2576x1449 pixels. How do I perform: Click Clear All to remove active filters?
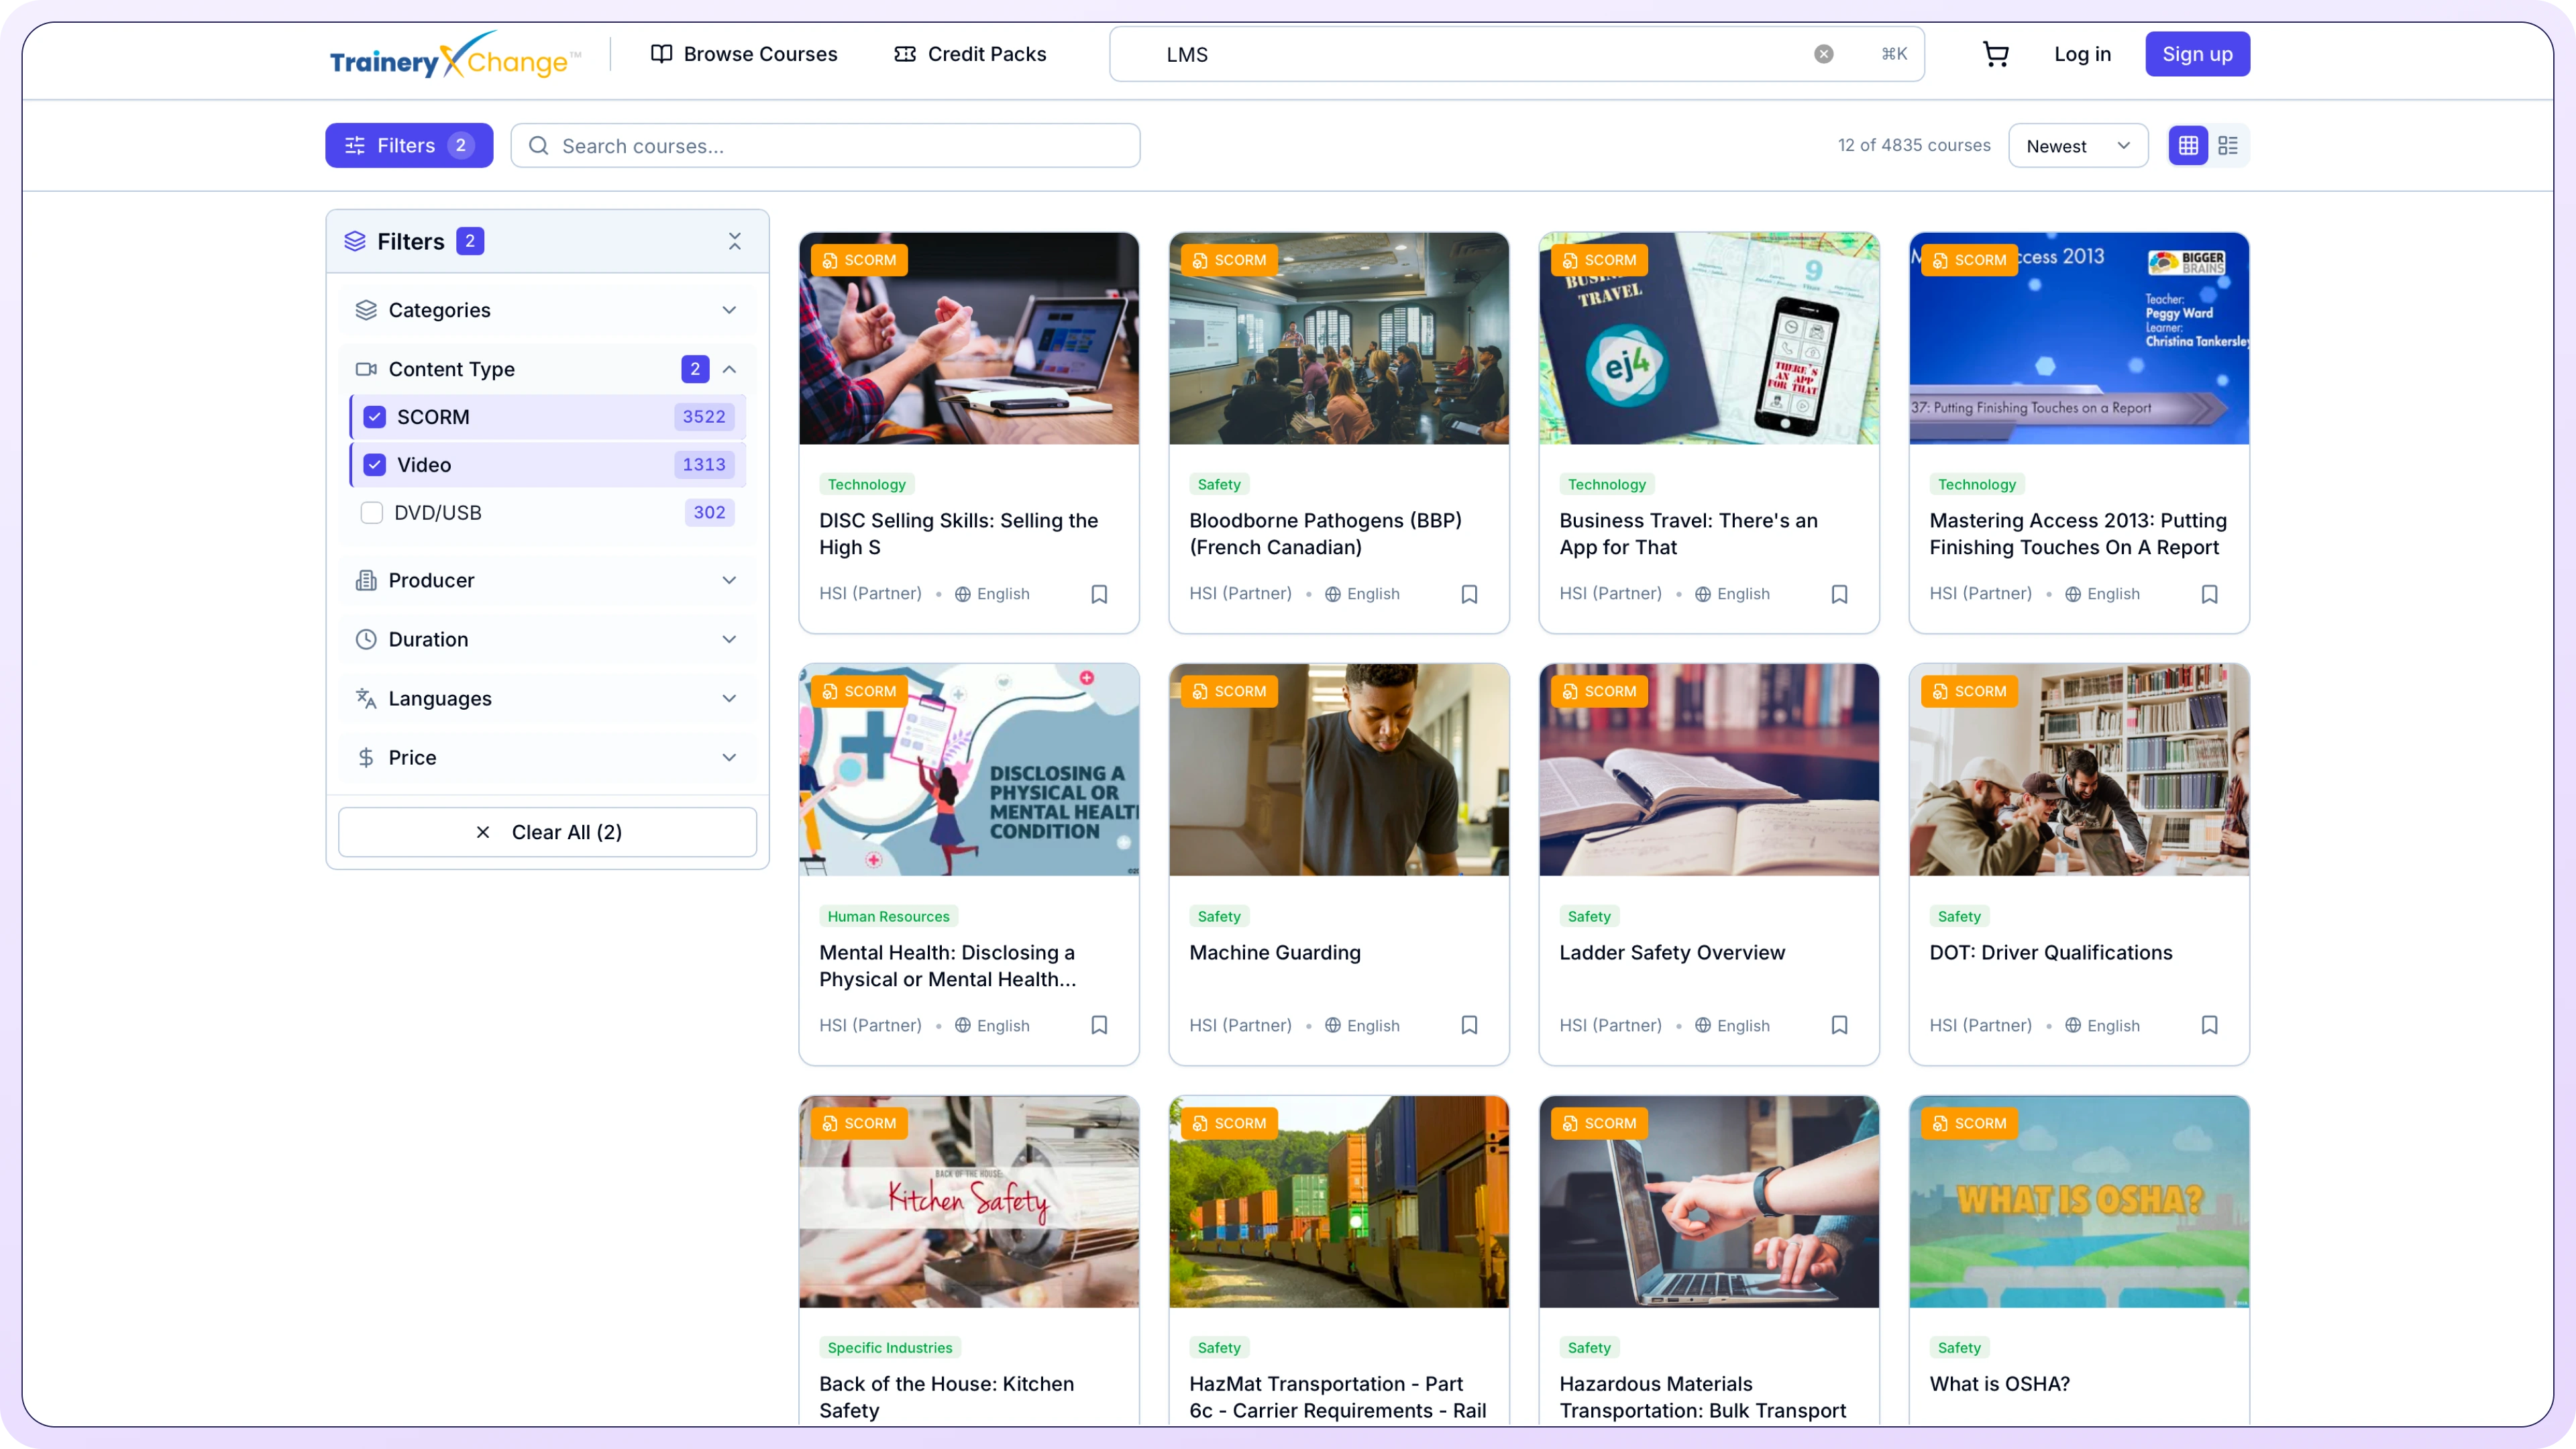click(547, 831)
